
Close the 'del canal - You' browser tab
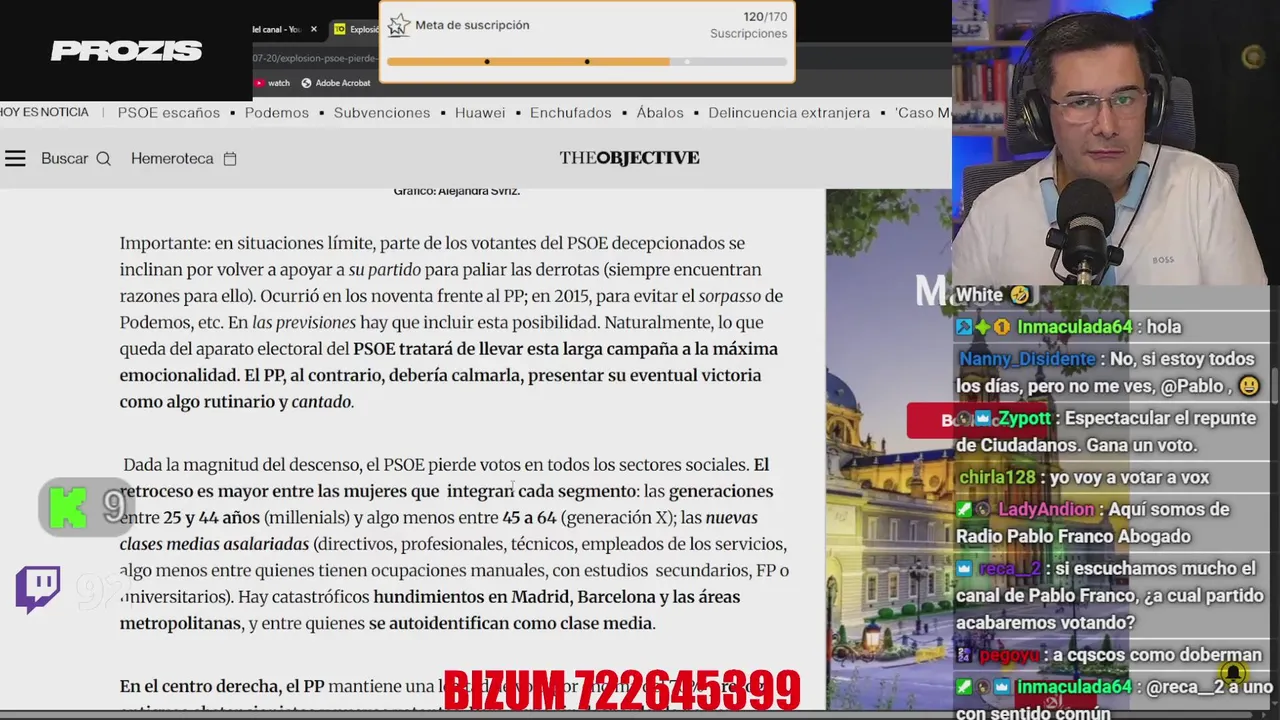(313, 29)
